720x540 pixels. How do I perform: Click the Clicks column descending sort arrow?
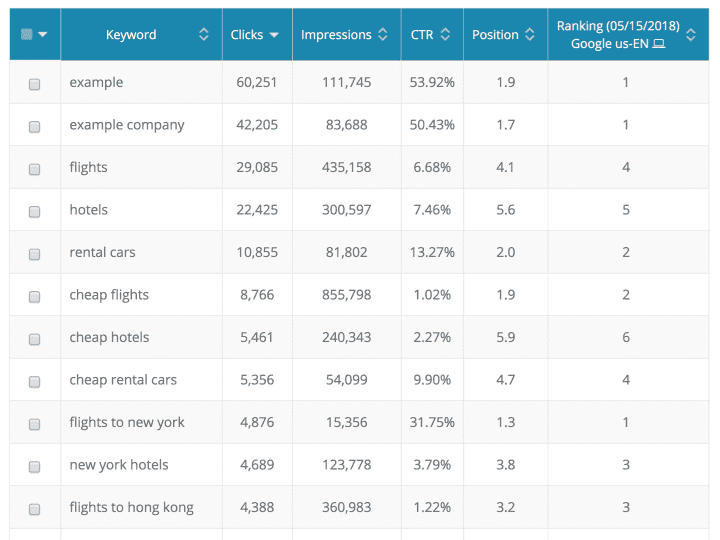(274, 35)
